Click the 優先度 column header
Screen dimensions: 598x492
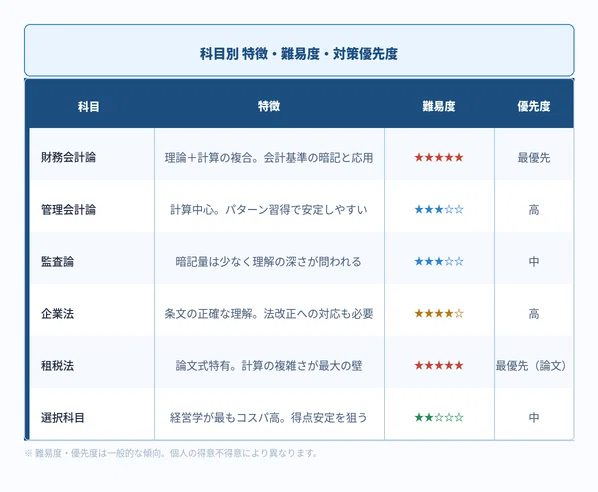click(534, 106)
